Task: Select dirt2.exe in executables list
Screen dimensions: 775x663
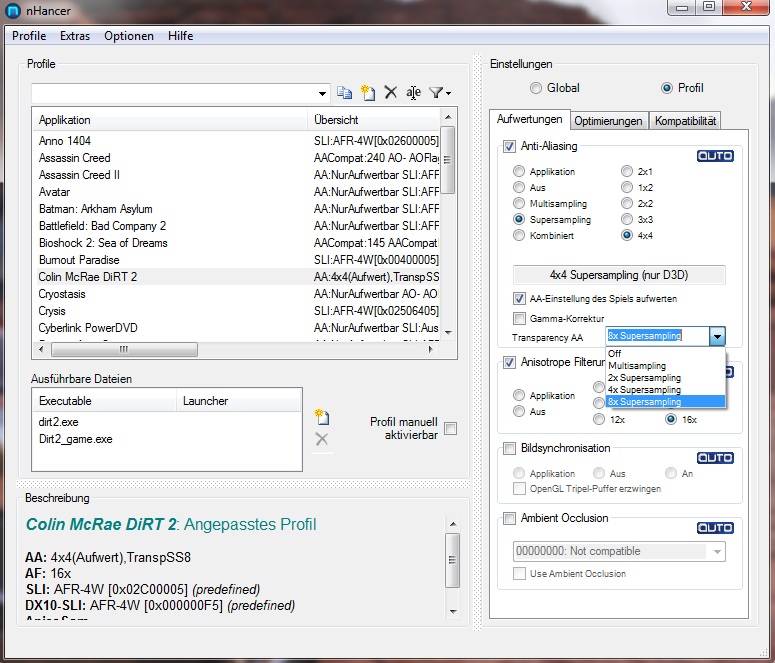Action: (x=58, y=422)
